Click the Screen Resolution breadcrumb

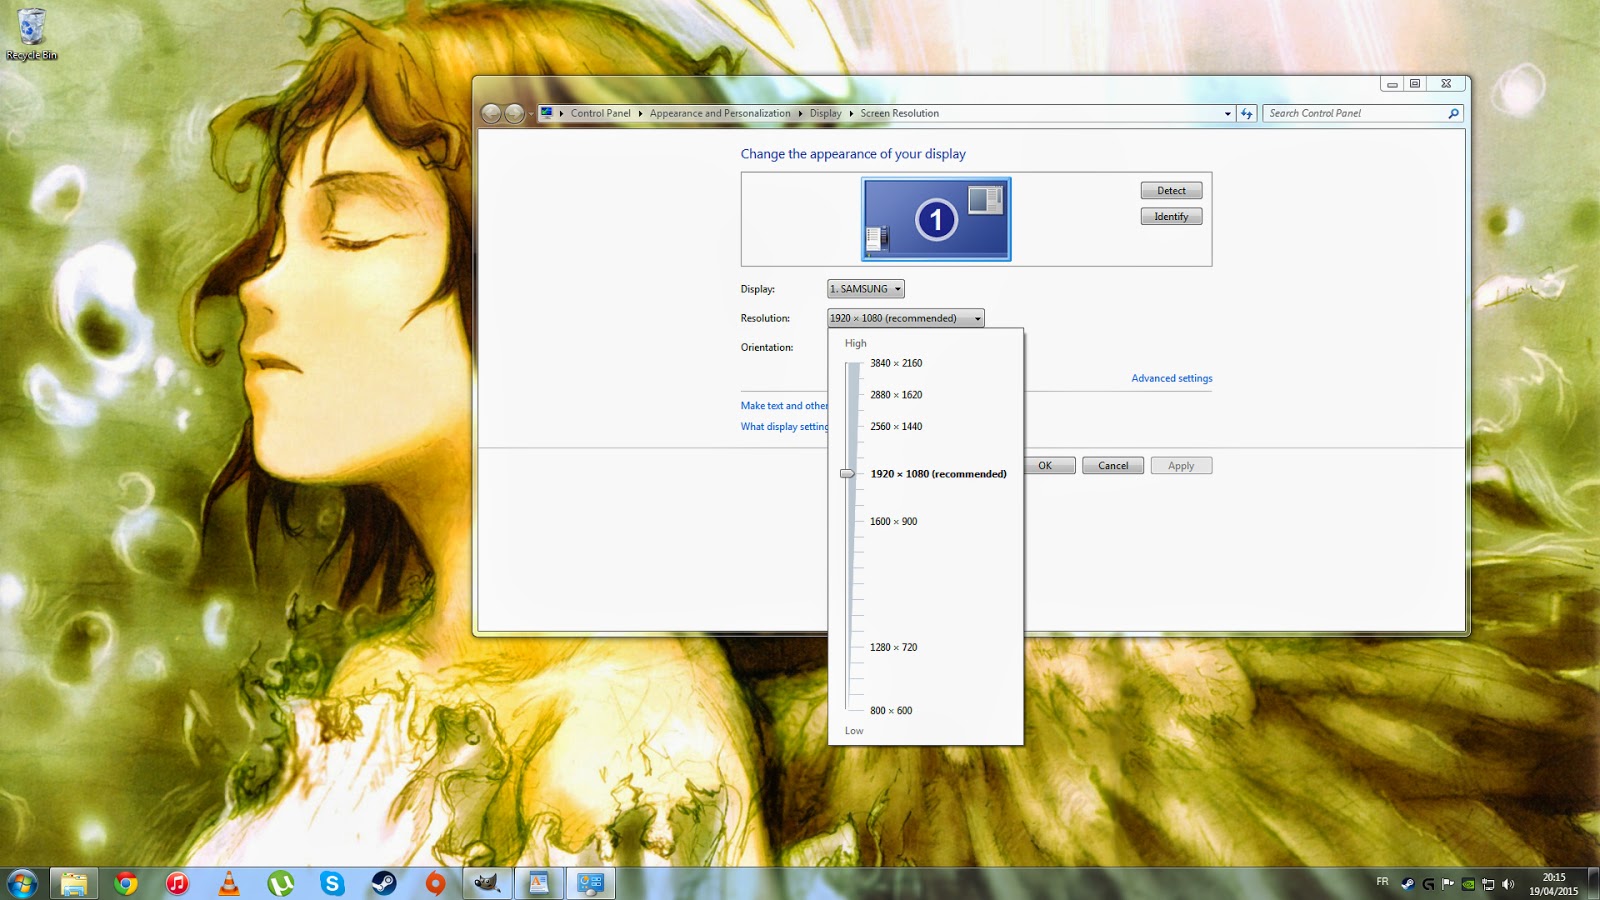pyautogui.click(x=900, y=114)
